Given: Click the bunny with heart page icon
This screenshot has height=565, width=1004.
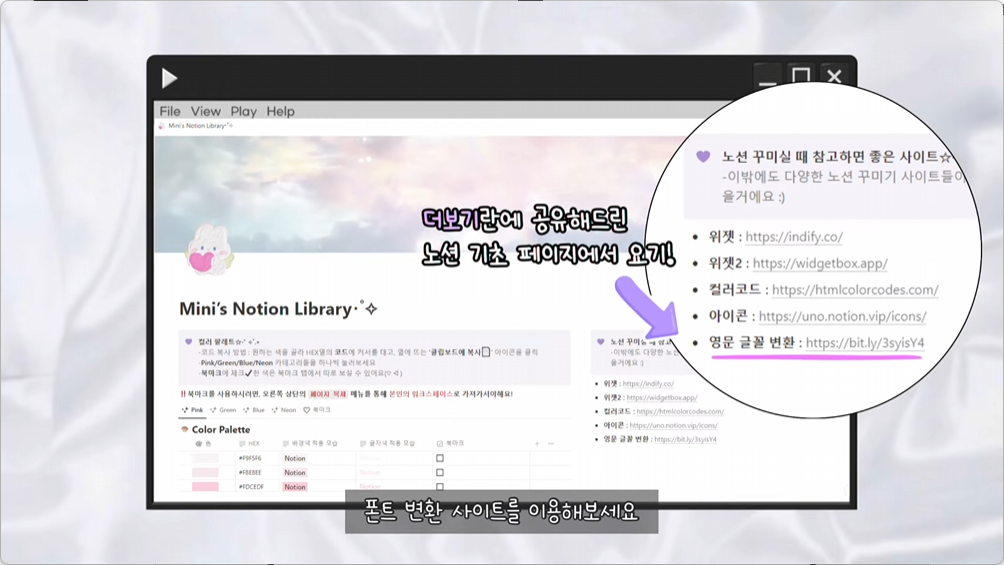Looking at the screenshot, I should [209, 249].
